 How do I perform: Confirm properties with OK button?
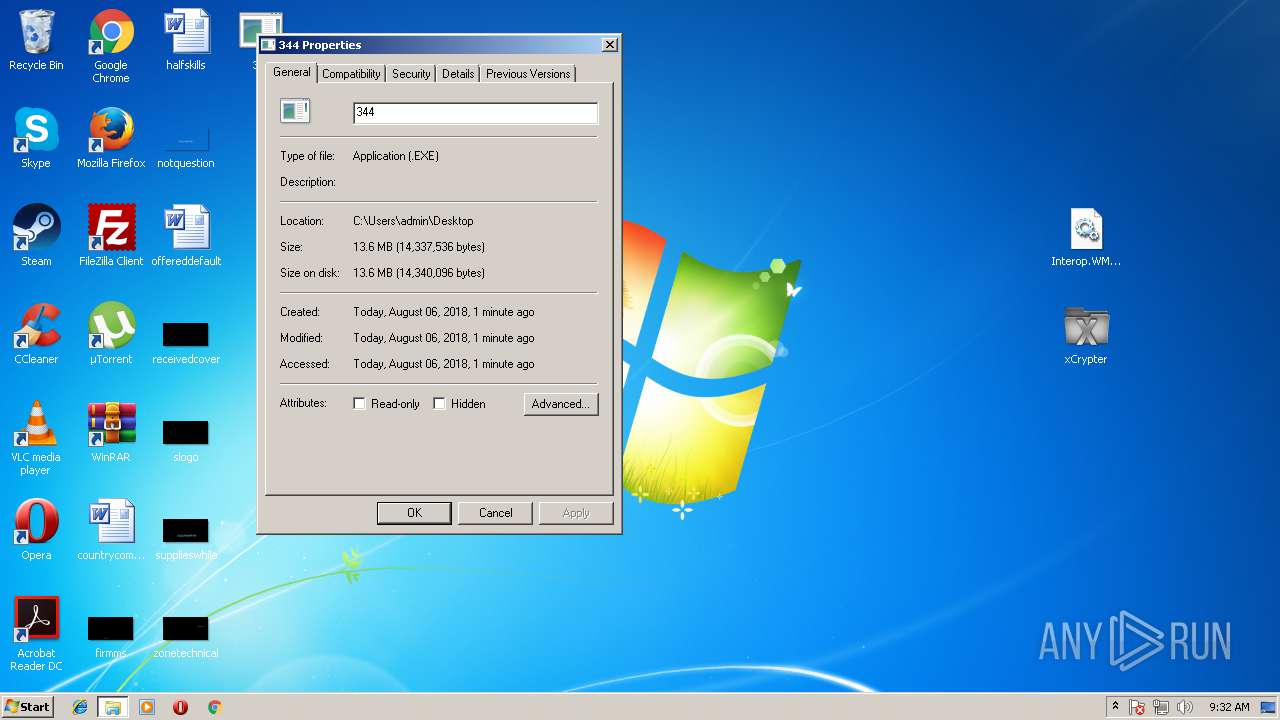(x=414, y=513)
